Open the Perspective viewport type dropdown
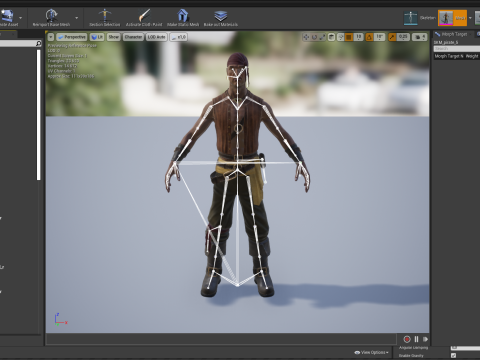The width and height of the screenshot is (480, 360). click(71, 37)
